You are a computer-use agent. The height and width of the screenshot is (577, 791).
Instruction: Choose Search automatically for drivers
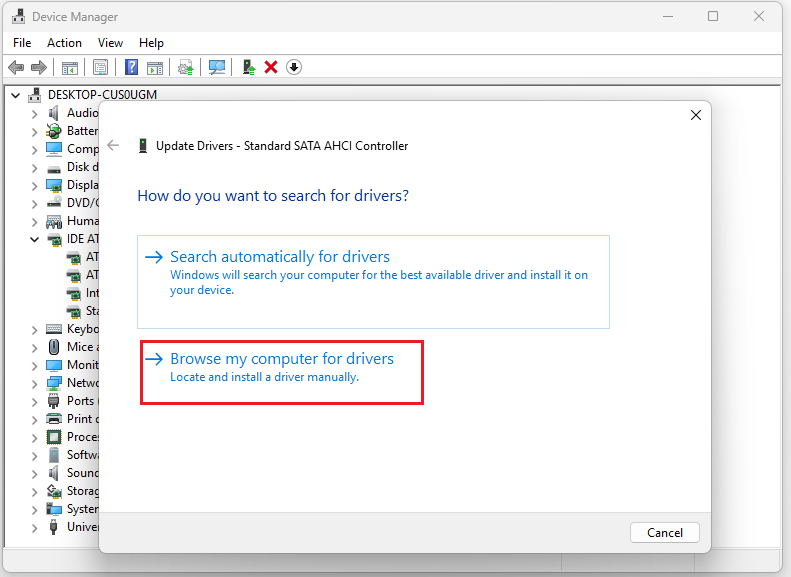pyautogui.click(x=373, y=281)
